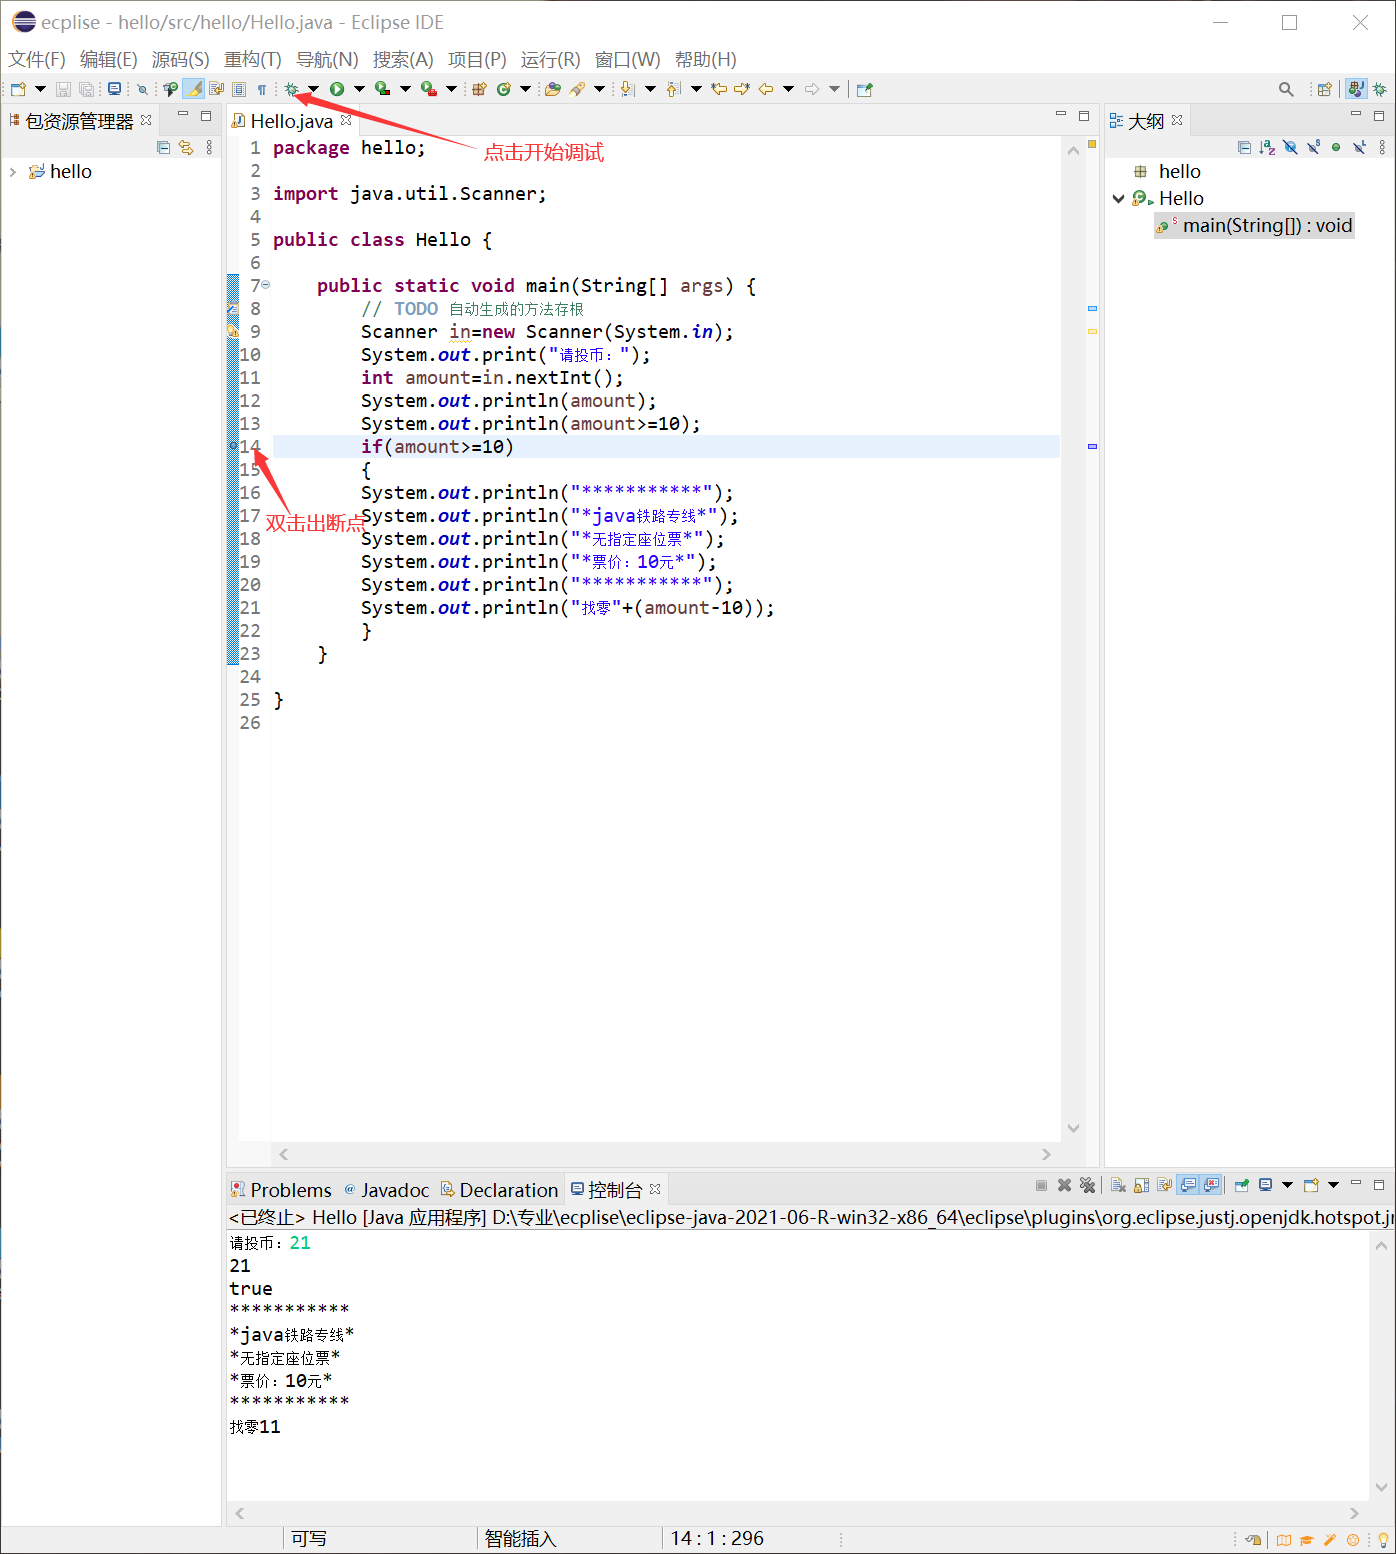1396x1554 pixels.
Task: Toggle Show Whitespace Characters pilcrow button
Action: 262,89
